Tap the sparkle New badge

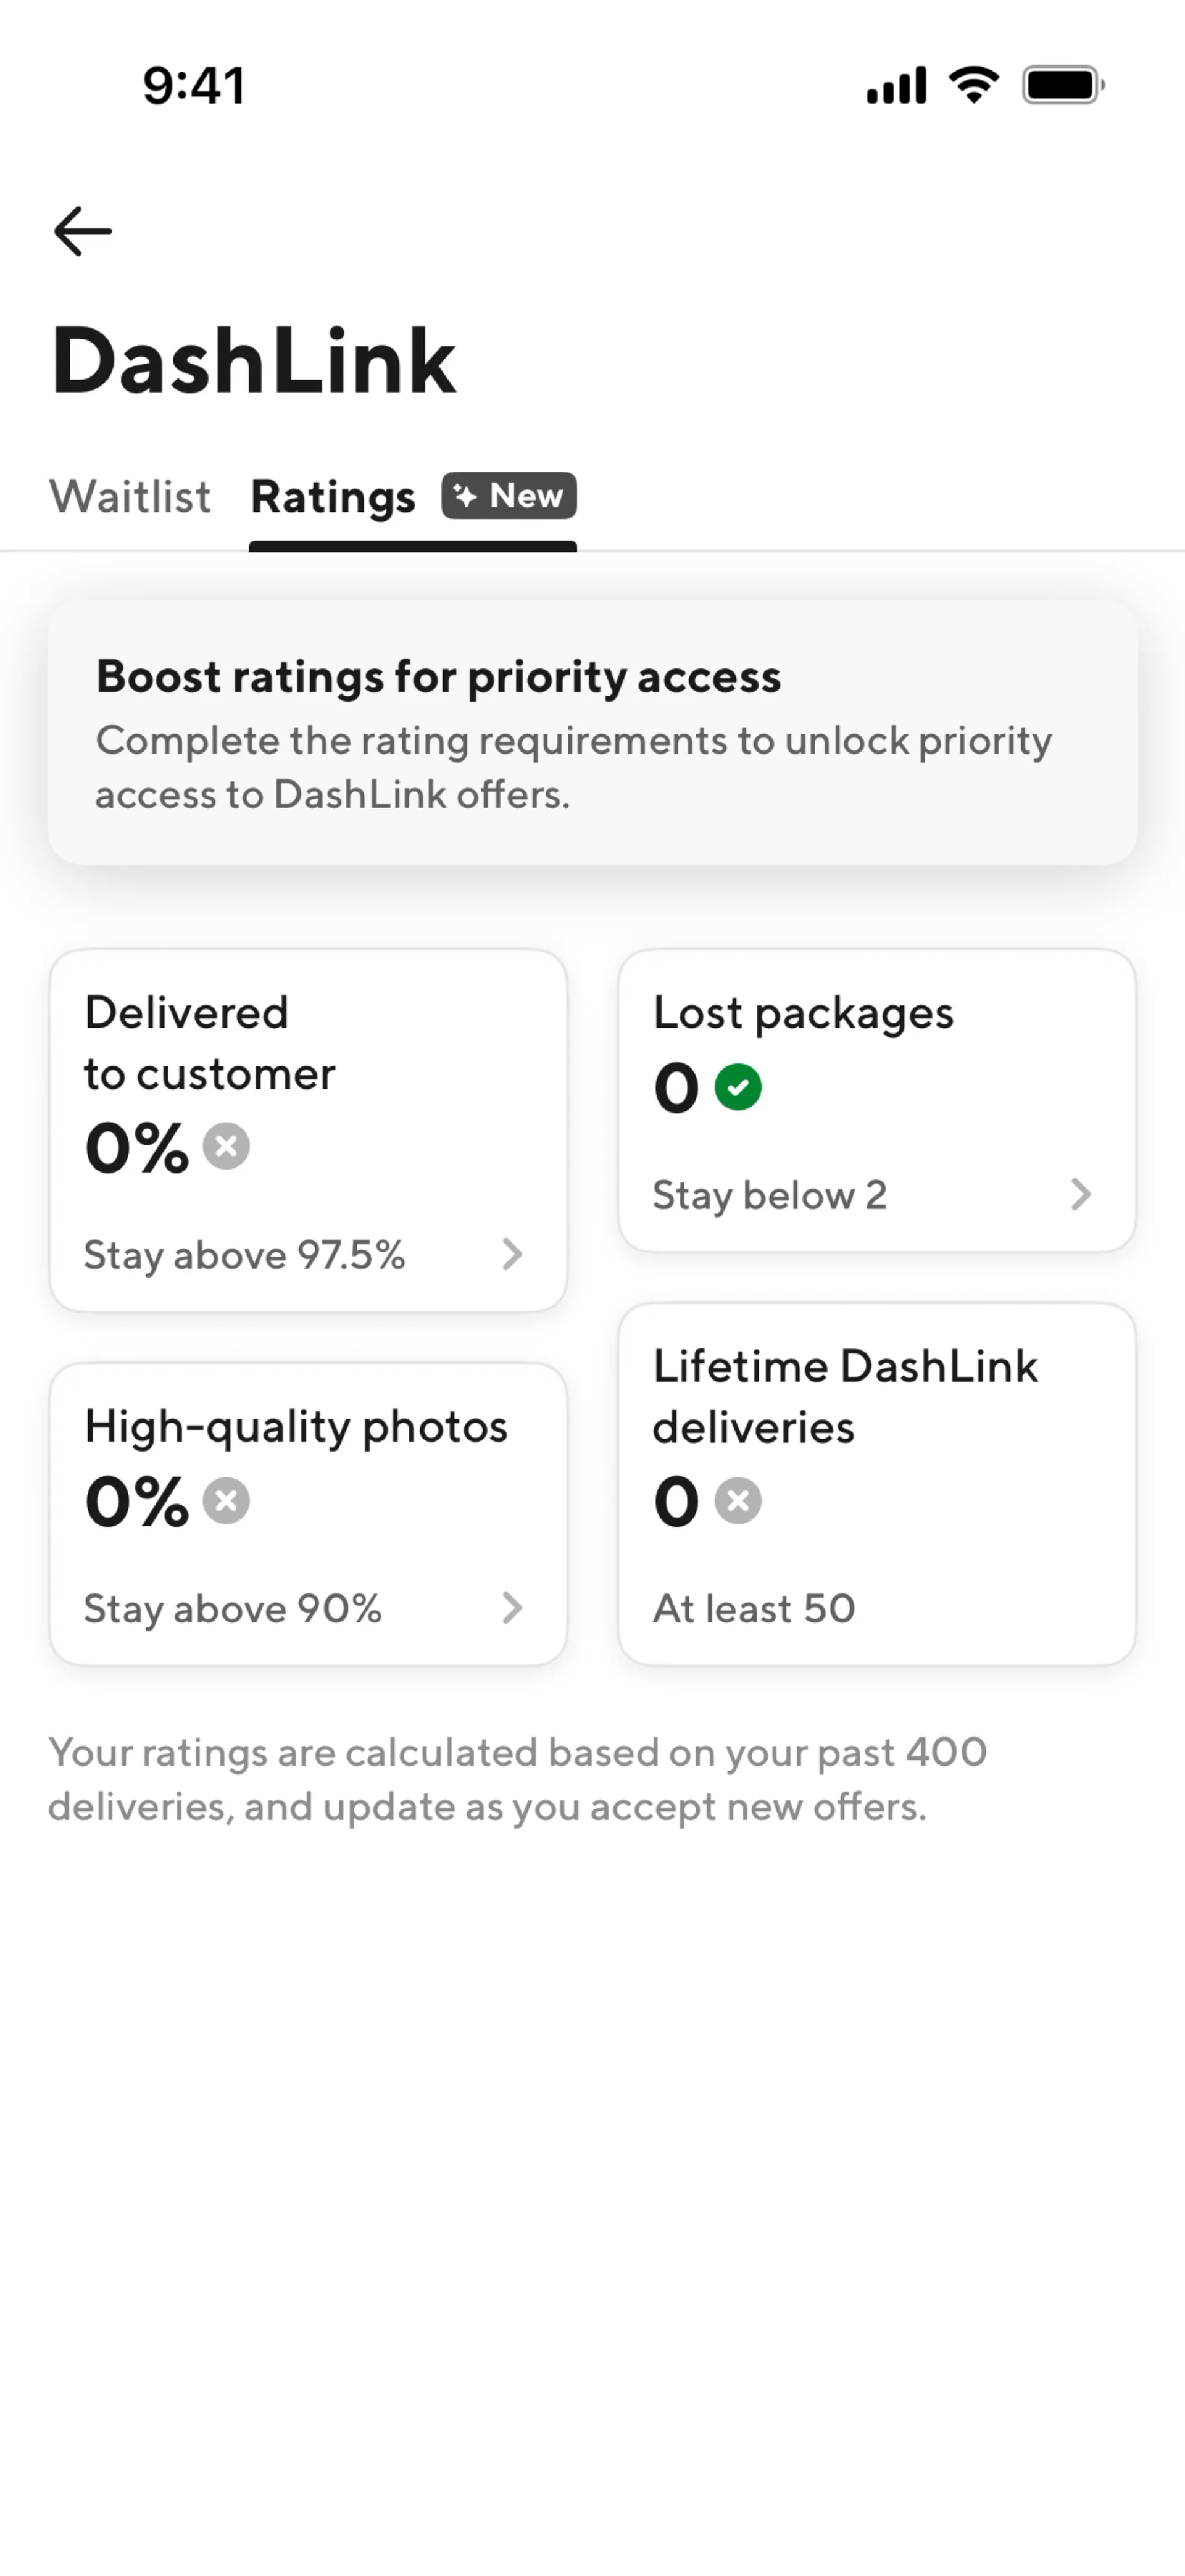coord(509,496)
